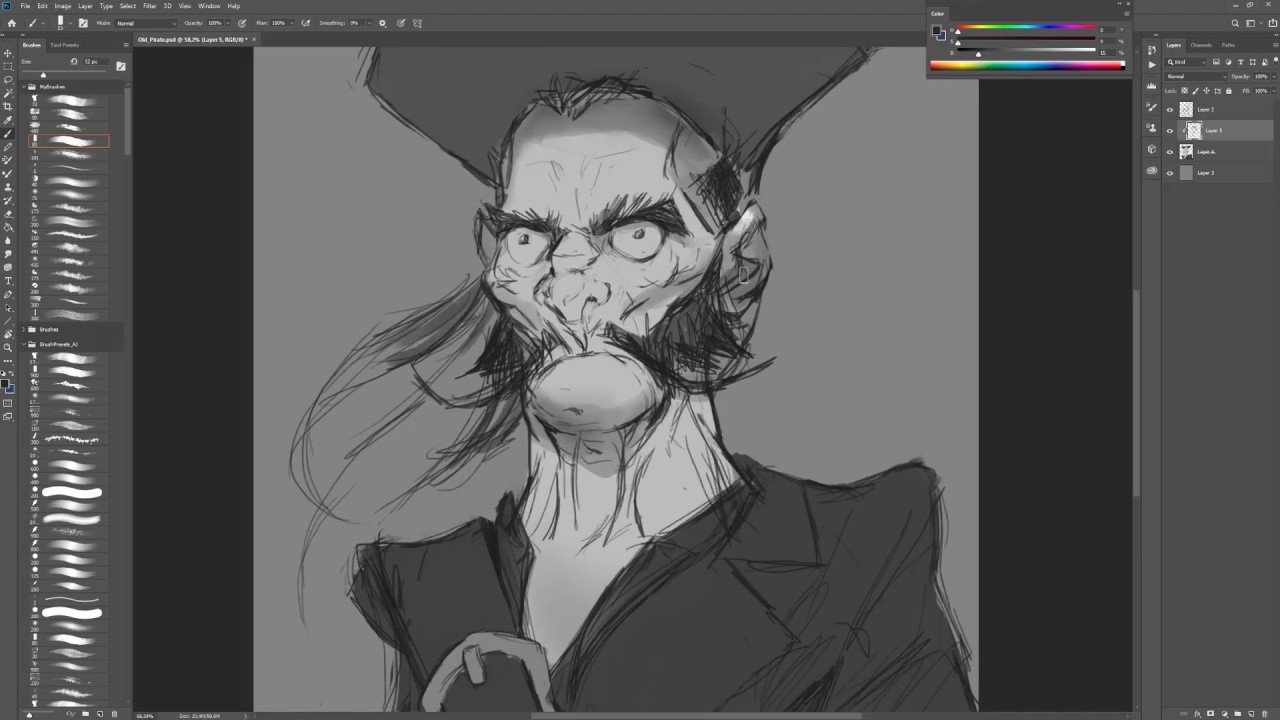Close the Old_Pirate.psd document tab
This screenshot has height=720, width=1280.
pyautogui.click(x=254, y=39)
